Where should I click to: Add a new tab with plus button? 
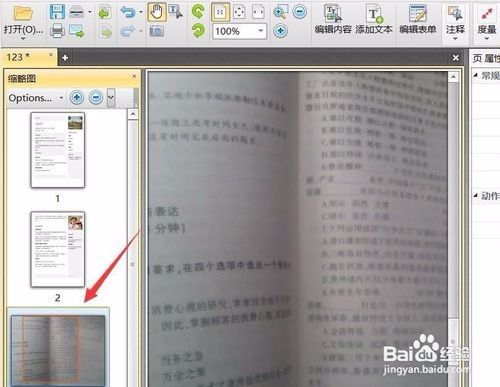[x=65, y=58]
